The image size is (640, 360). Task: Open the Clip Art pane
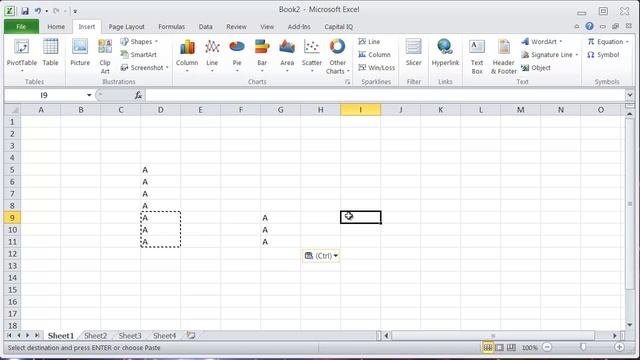pyautogui.click(x=105, y=56)
